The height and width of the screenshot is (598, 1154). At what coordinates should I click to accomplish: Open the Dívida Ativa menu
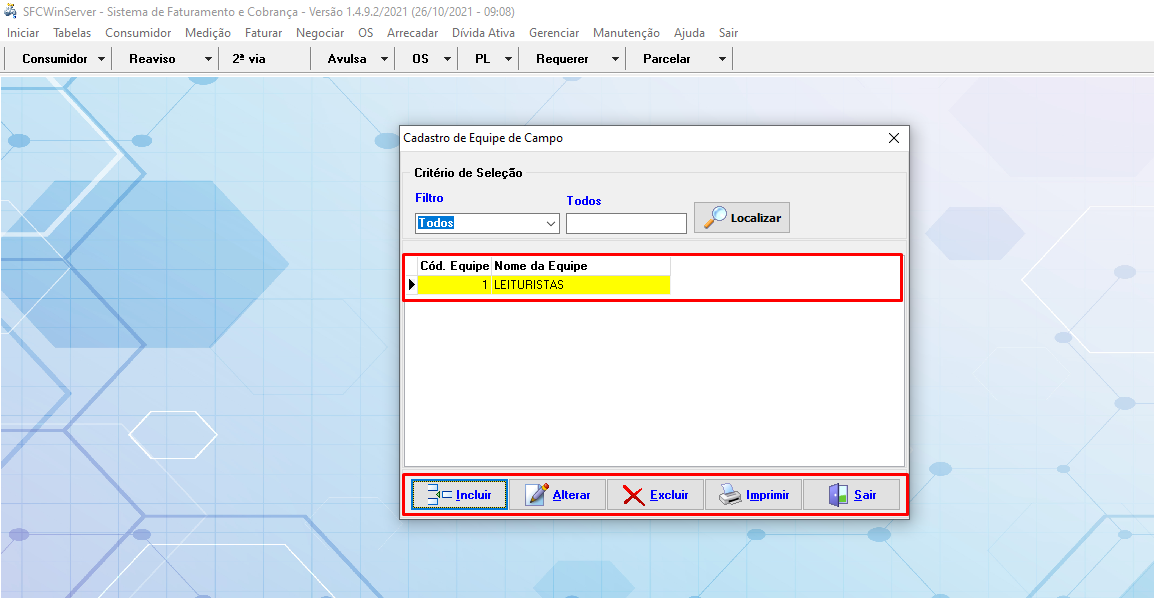(x=483, y=33)
